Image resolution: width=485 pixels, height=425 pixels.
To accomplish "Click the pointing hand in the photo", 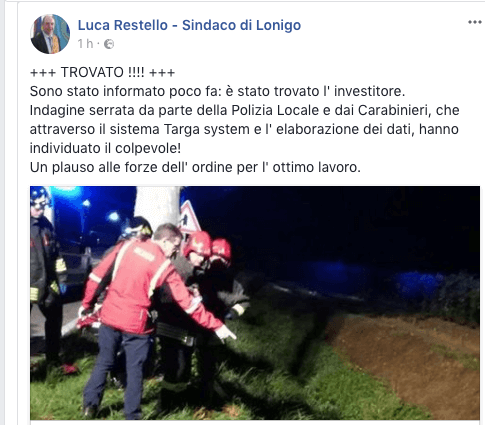I will pos(226,333).
